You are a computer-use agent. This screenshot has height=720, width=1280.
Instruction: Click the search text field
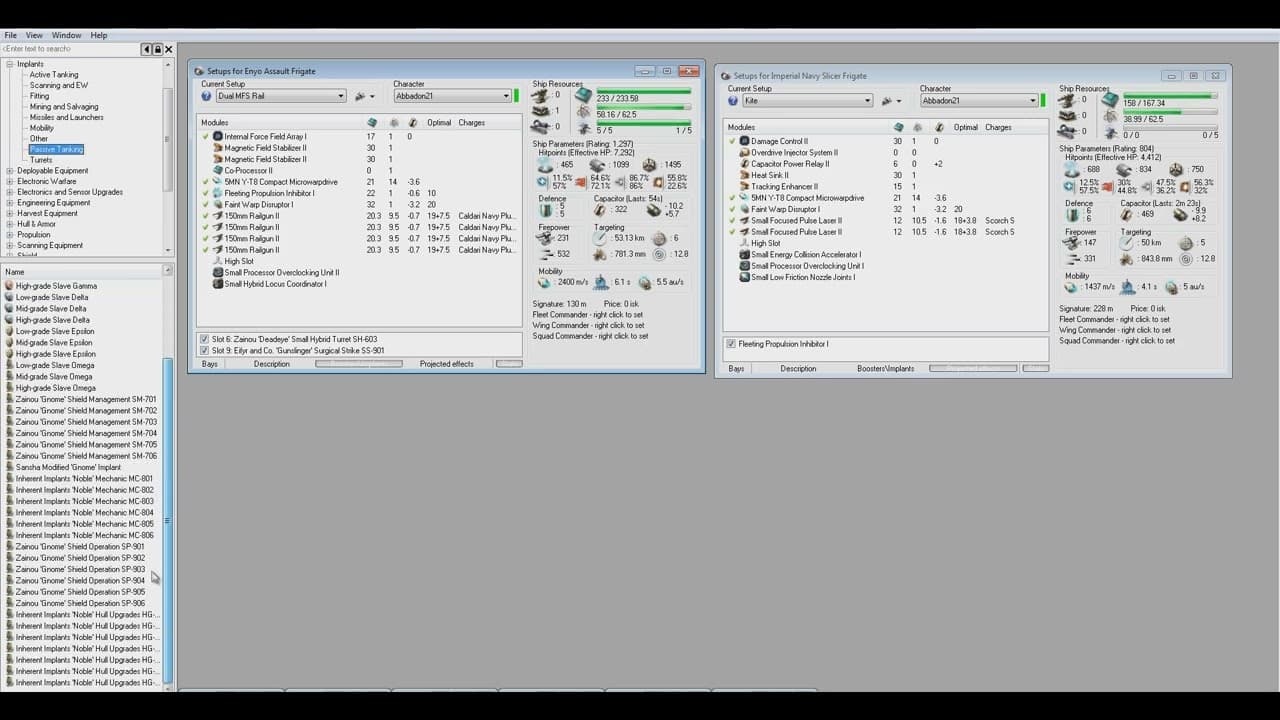coord(69,49)
